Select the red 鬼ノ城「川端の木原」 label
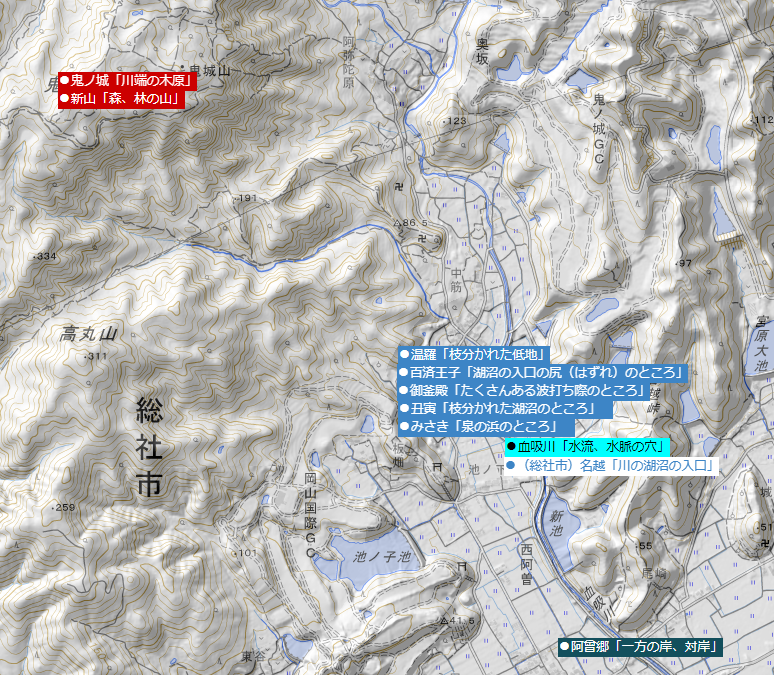774x675 pixels. pyautogui.click(x=126, y=80)
